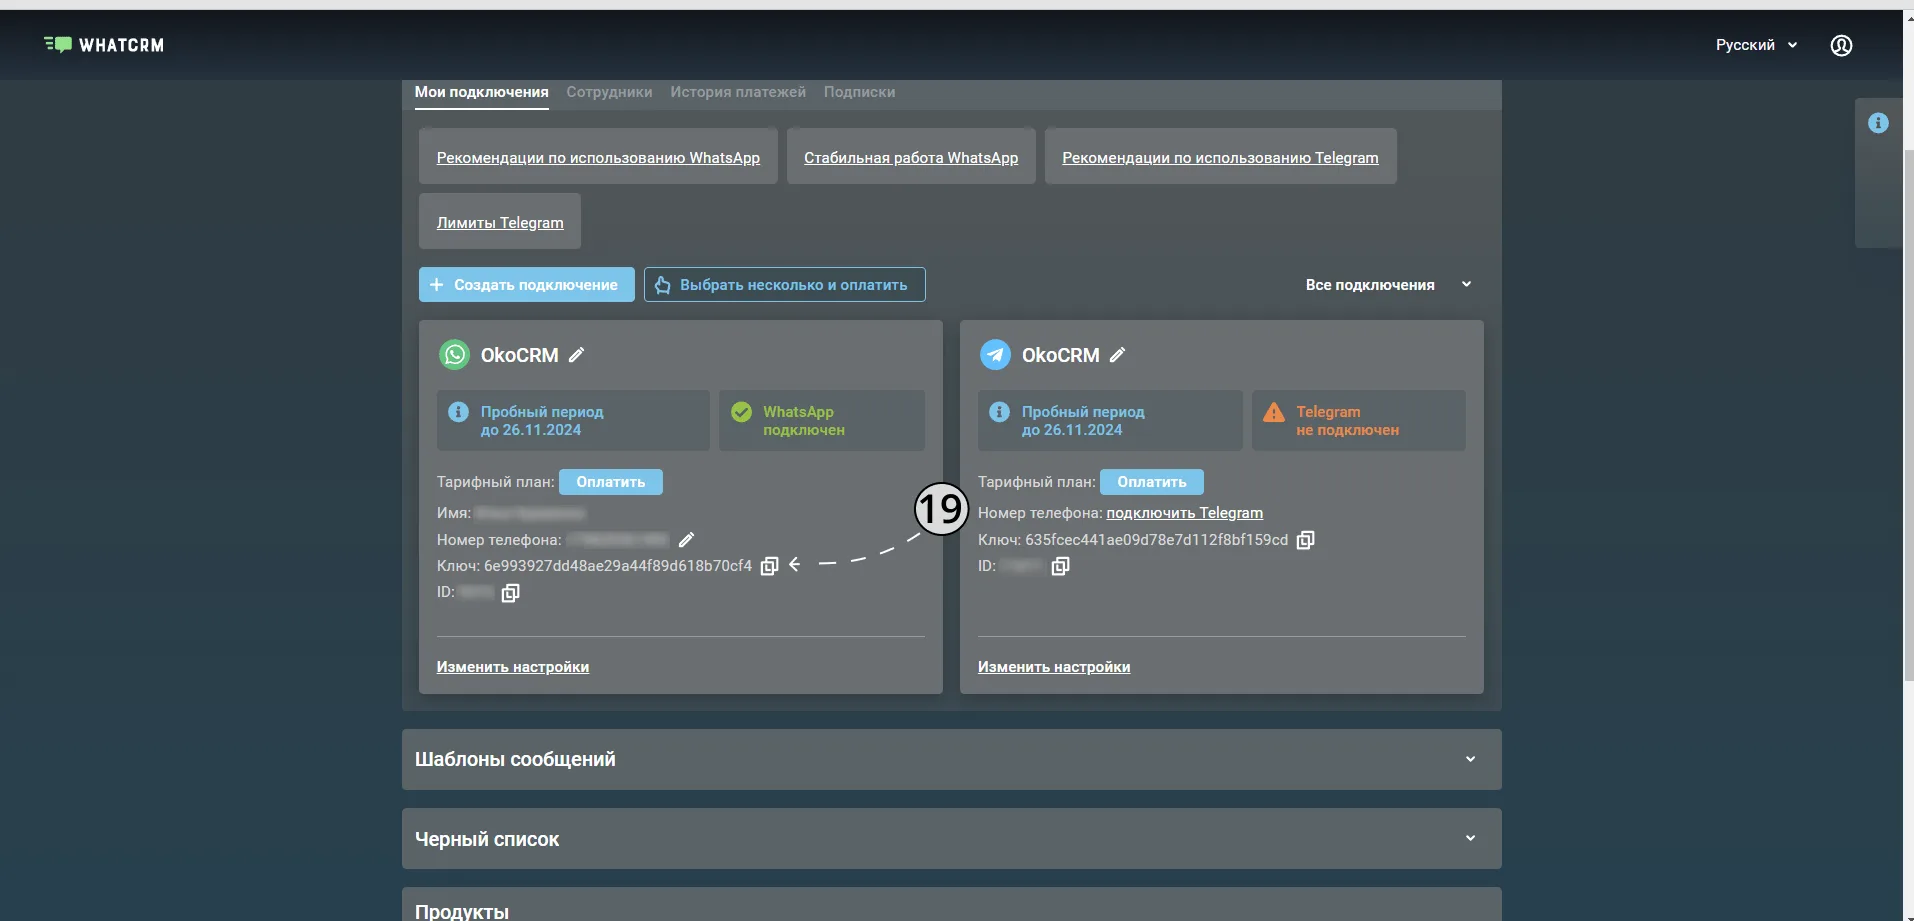This screenshot has height=921, width=1914.
Task: Switch to the Сотрудники tab
Action: point(609,92)
